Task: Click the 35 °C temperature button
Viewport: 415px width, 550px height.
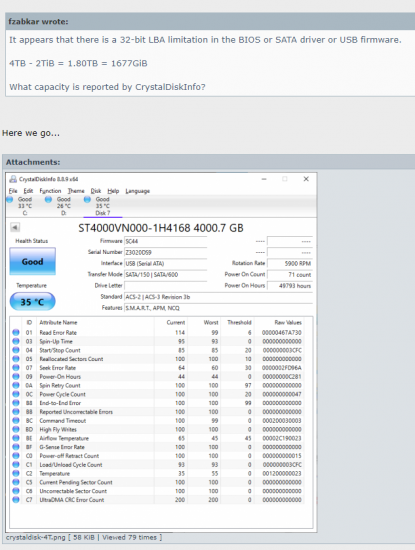Action: click(32, 302)
